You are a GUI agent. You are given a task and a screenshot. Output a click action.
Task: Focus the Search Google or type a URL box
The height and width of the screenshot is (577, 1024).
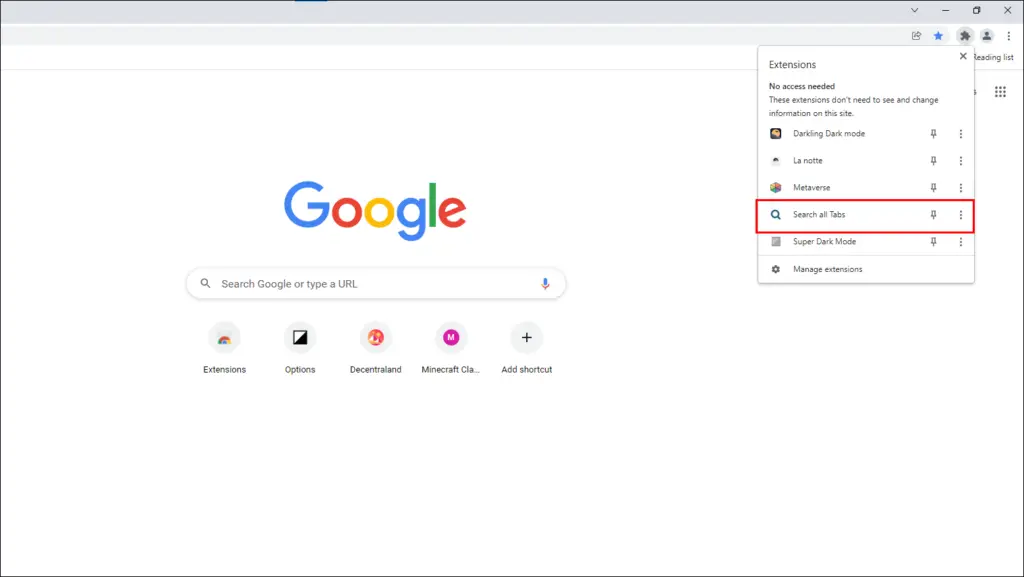tap(376, 284)
